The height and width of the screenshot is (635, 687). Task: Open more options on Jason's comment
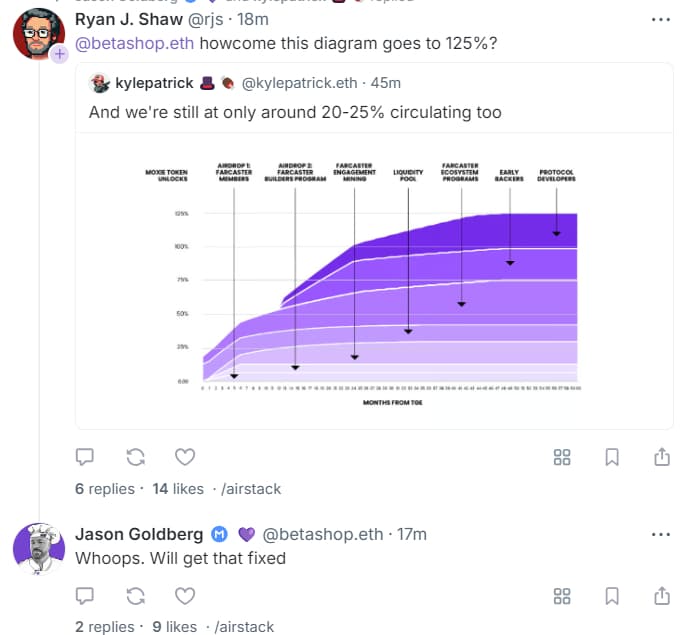tap(661, 534)
